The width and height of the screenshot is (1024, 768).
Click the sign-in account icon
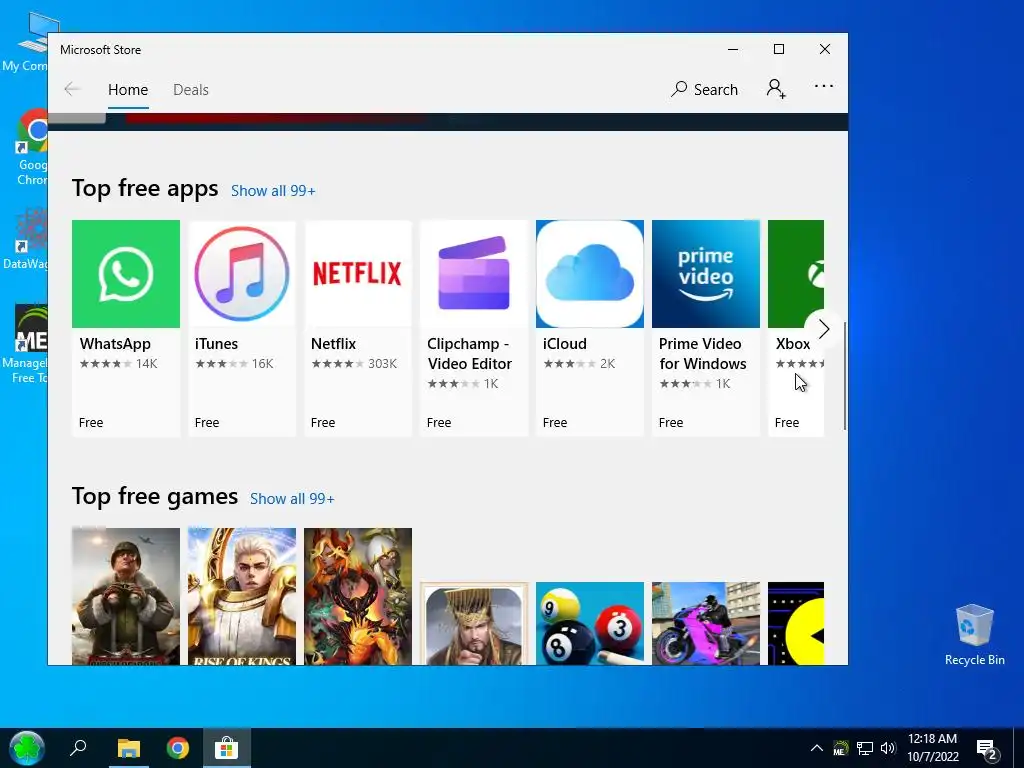(776, 88)
